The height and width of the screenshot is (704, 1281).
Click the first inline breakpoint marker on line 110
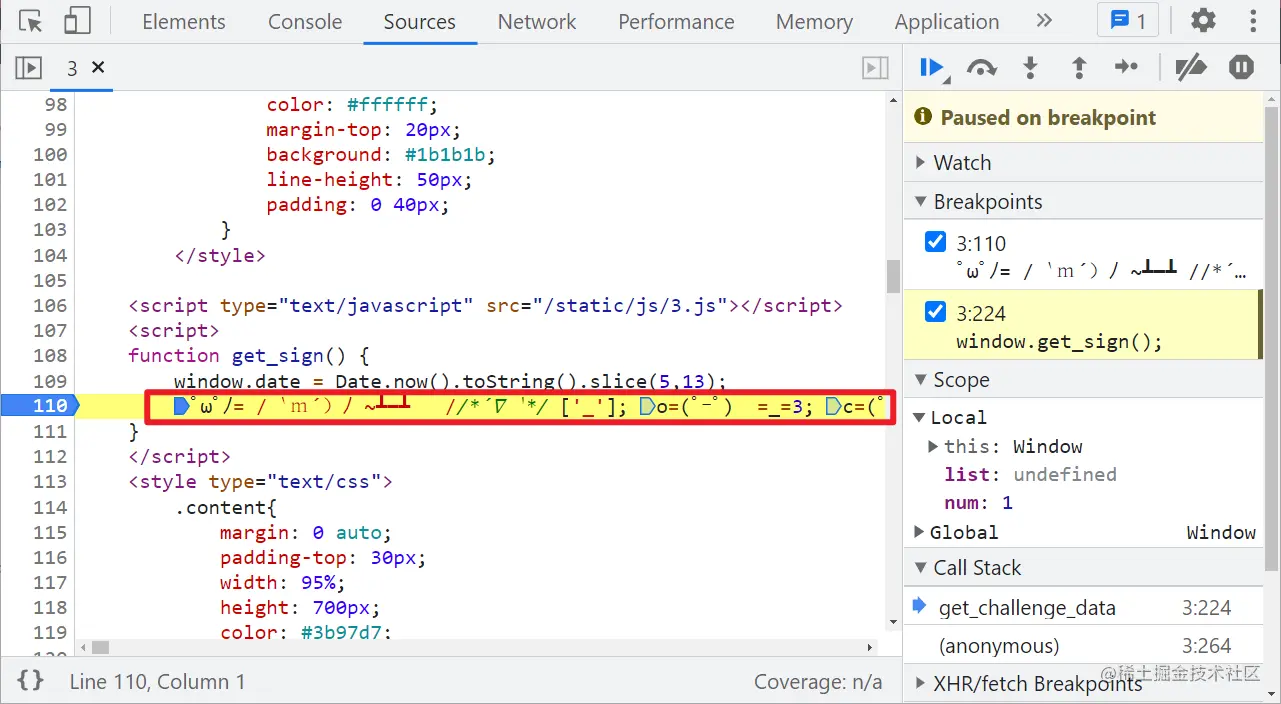click(181, 406)
